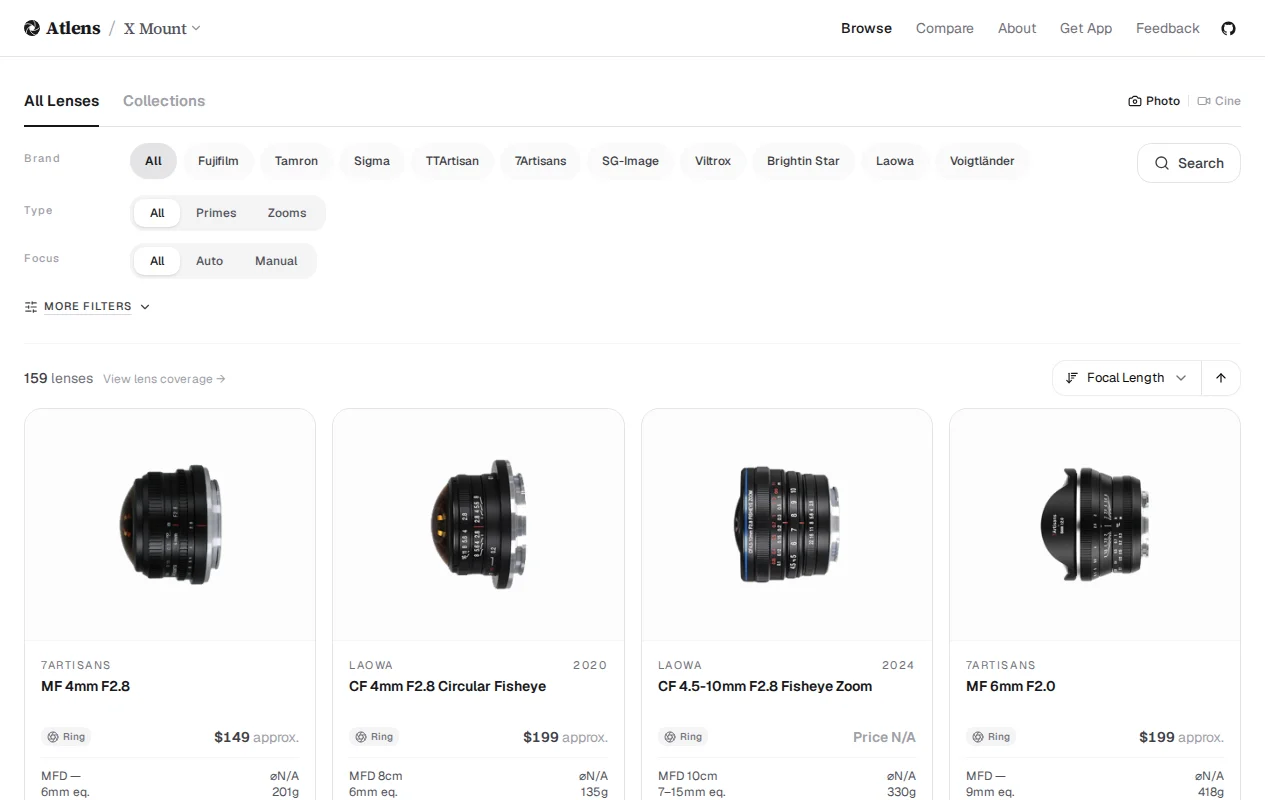Filter by Fujifilm brand
Viewport: 1280px width, 800px height.
click(x=218, y=161)
